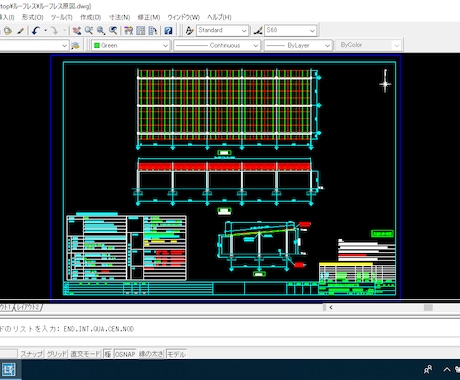This screenshot has height=380, width=460.
Task: Open the Dimension Style manager icon
Action: coord(258,31)
